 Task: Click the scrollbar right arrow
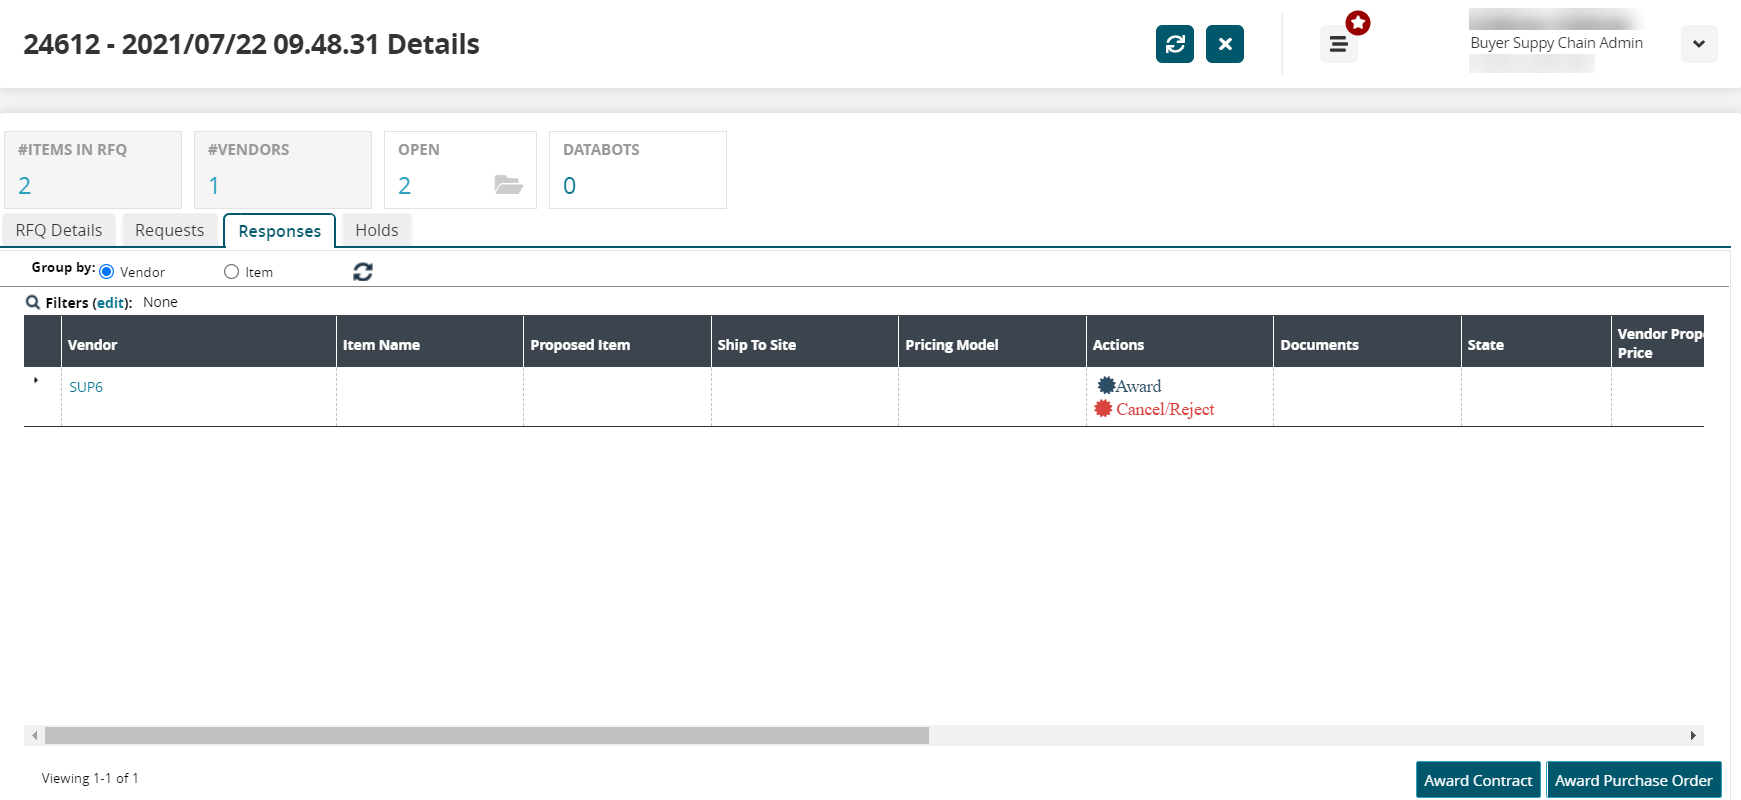pyautogui.click(x=1693, y=736)
